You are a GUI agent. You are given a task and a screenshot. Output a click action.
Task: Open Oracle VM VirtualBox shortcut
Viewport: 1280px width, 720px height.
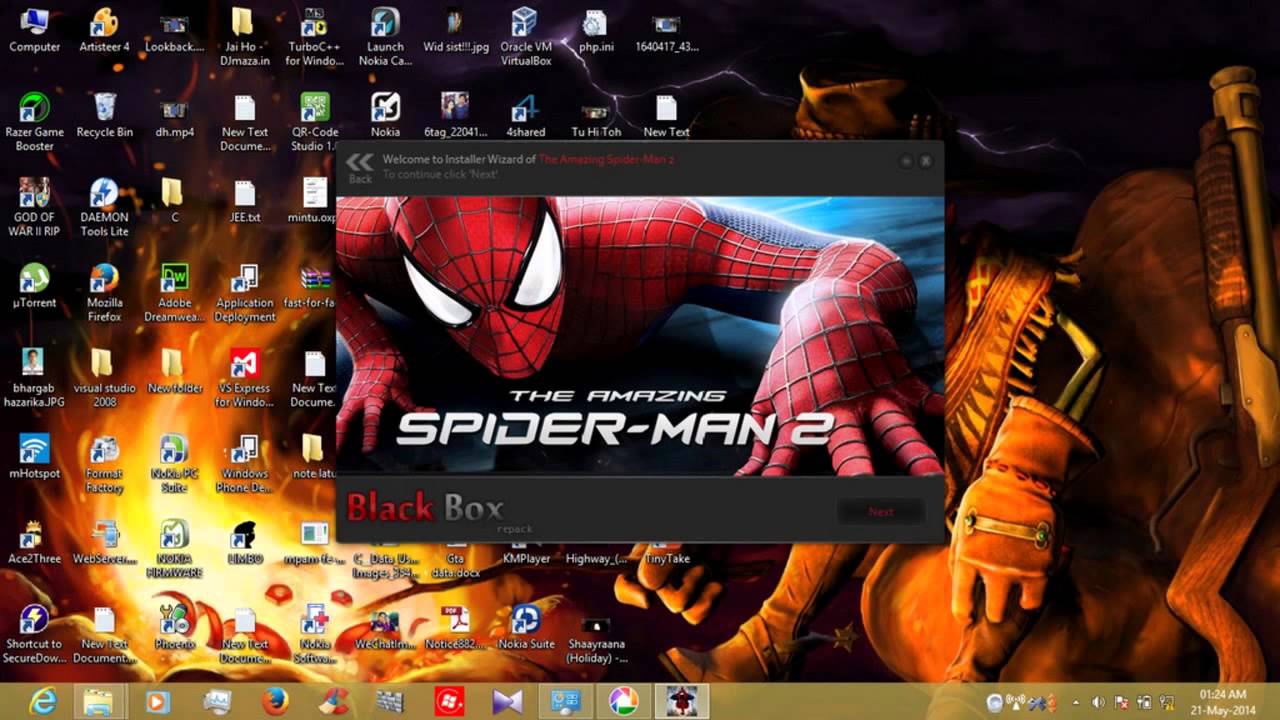pyautogui.click(x=526, y=37)
